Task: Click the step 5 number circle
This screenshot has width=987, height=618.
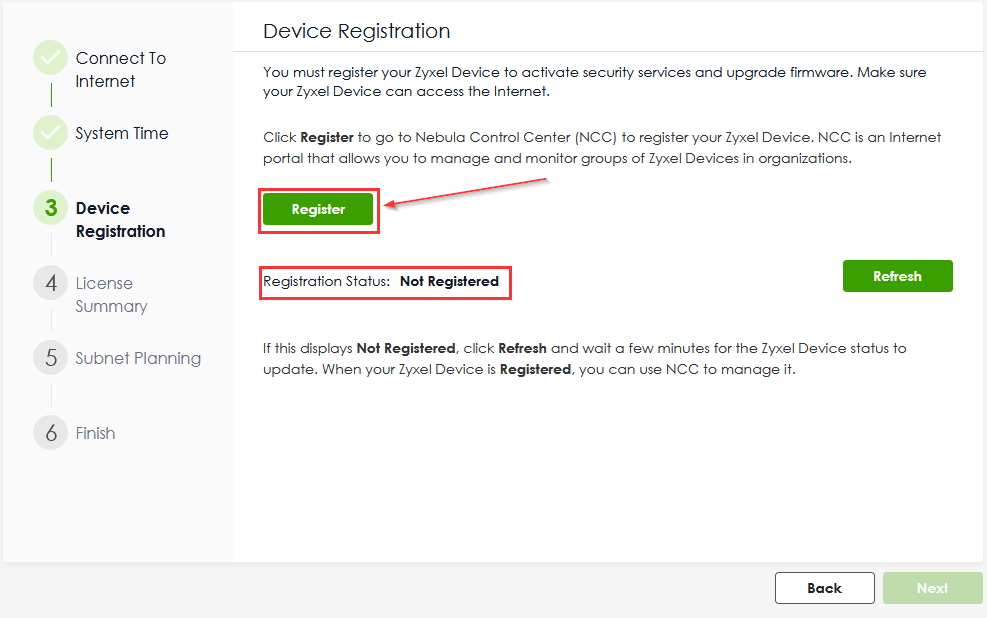Action: [50, 358]
